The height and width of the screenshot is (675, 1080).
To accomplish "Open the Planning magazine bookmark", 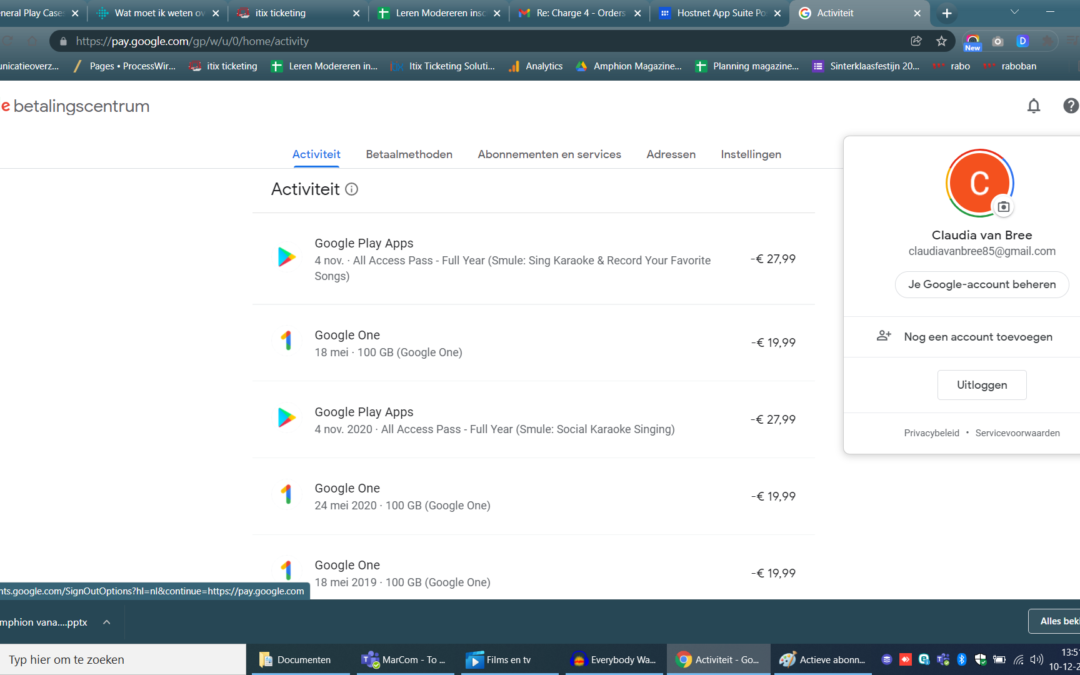I will tap(747, 66).
